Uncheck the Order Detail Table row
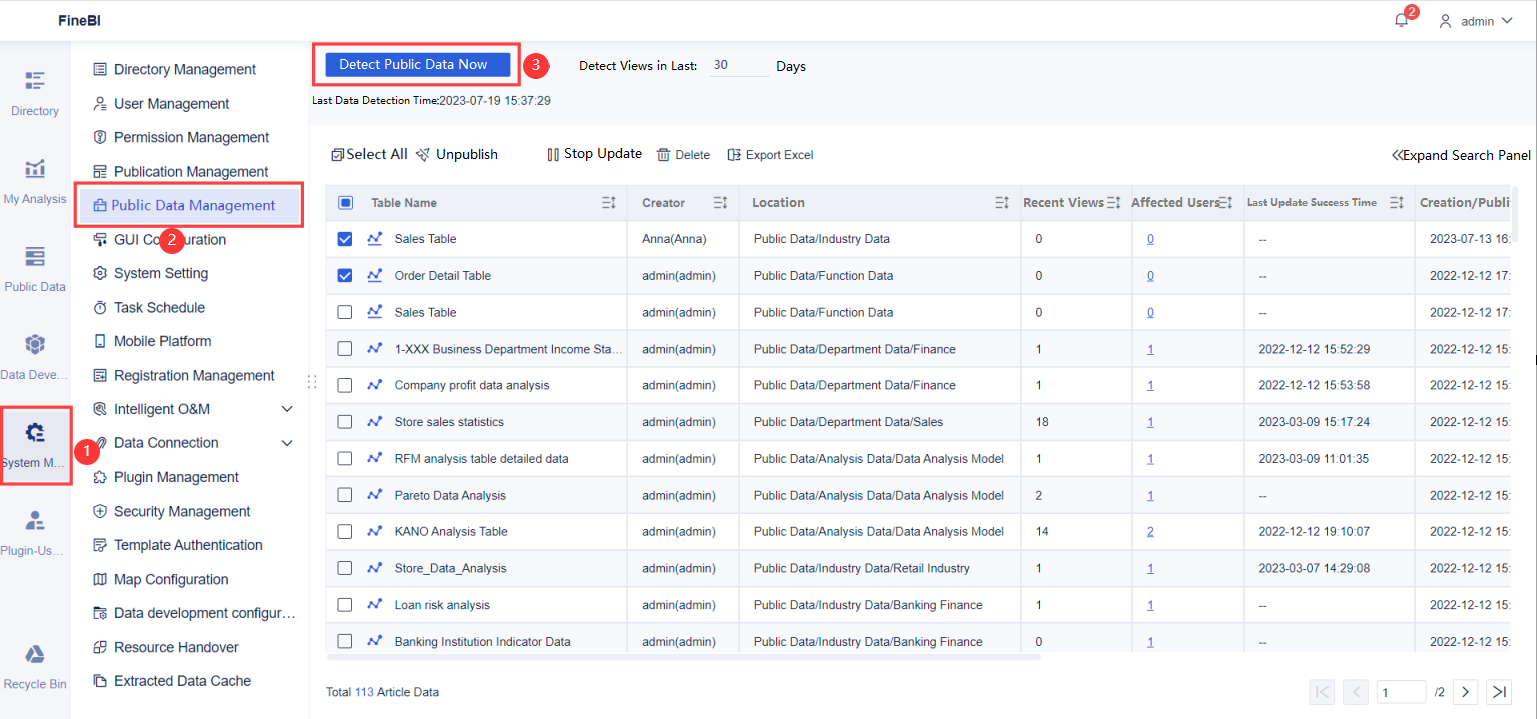 tap(345, 275)
